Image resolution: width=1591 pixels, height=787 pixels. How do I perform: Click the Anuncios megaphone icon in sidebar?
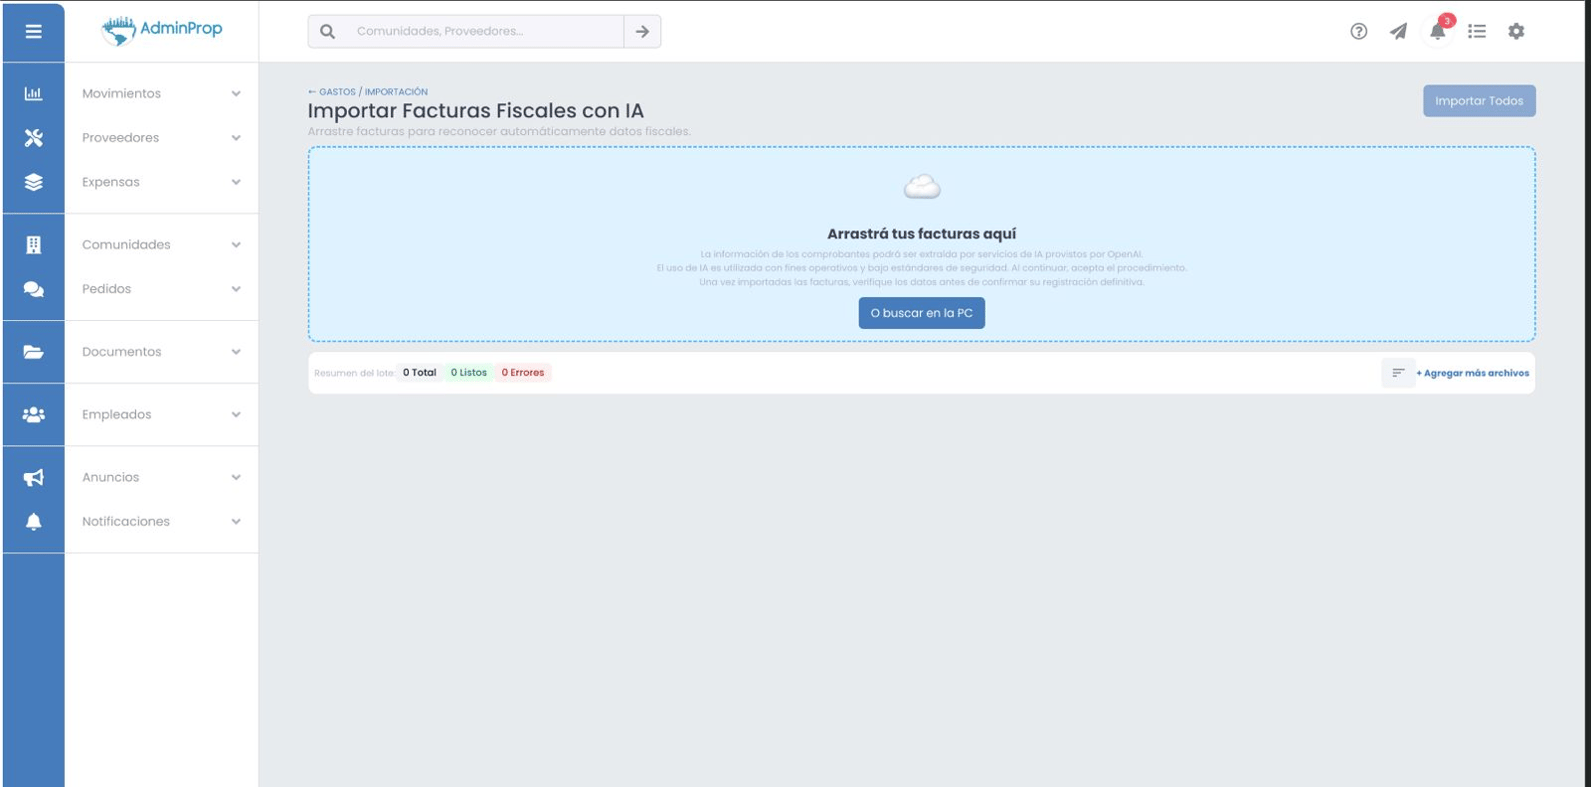click(x=33, y=477)
